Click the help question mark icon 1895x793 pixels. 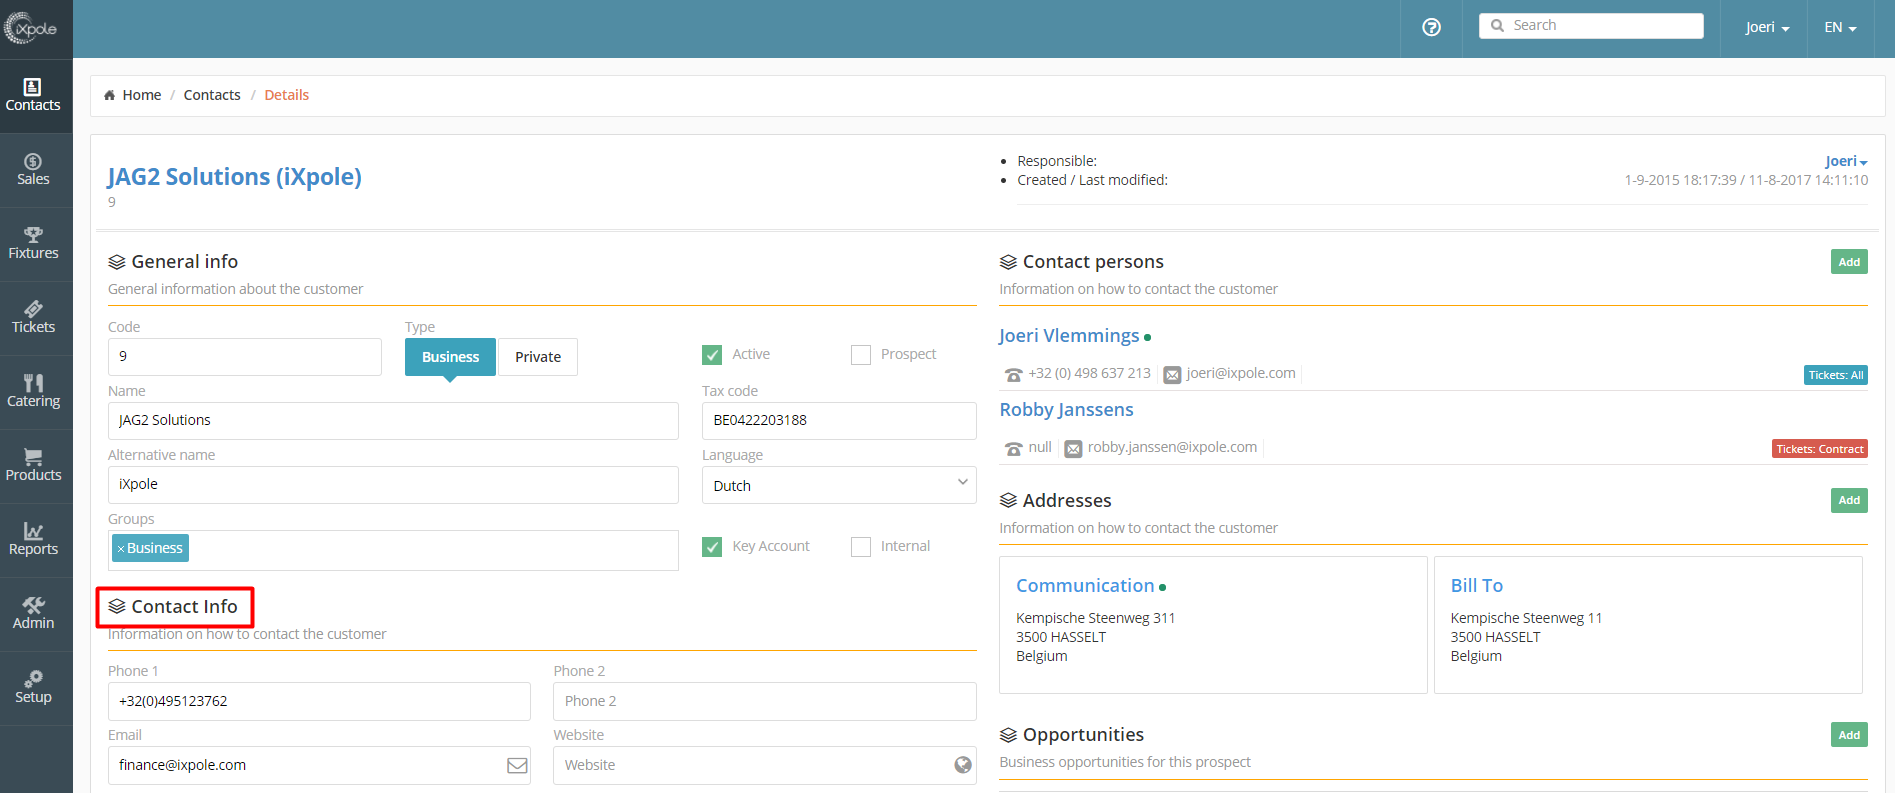pyautogui.click(x=1431, y=27)
